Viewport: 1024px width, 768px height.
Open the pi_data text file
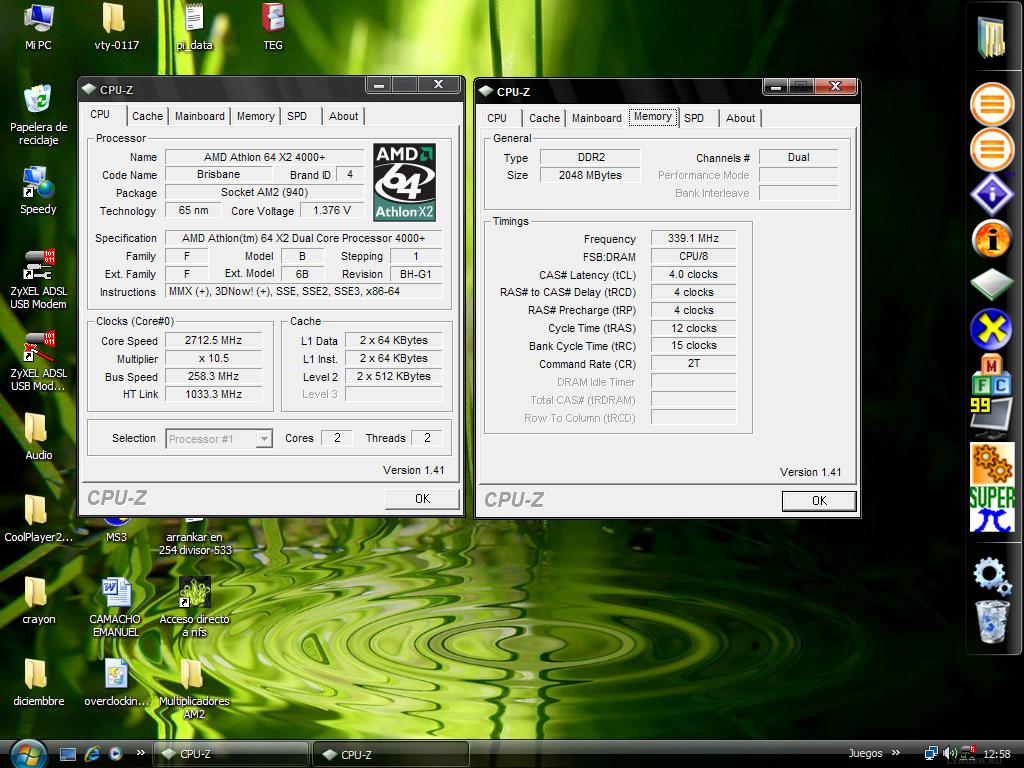pyautogui.click(x=194, y=26)
